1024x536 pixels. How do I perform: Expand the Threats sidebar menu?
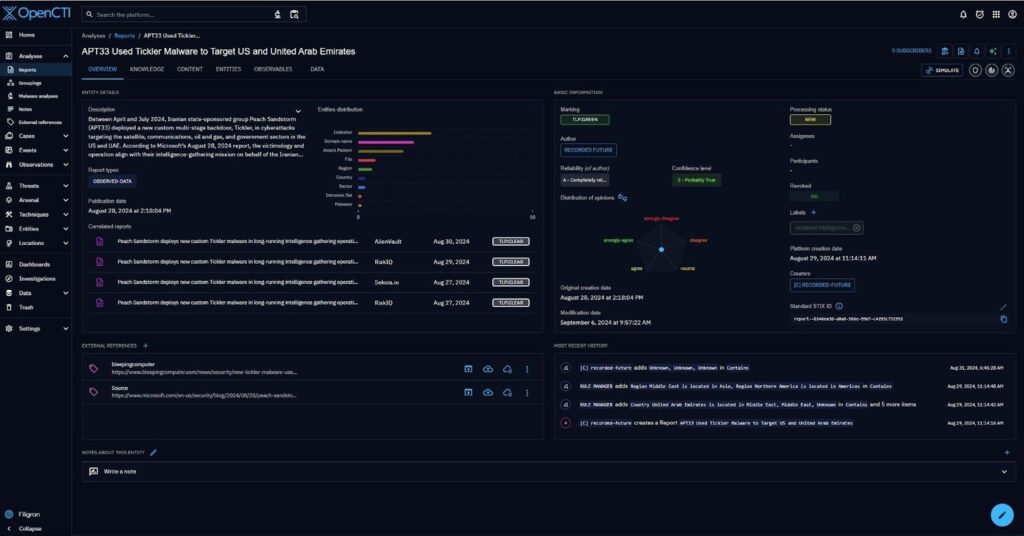click(x=65, y=185)
